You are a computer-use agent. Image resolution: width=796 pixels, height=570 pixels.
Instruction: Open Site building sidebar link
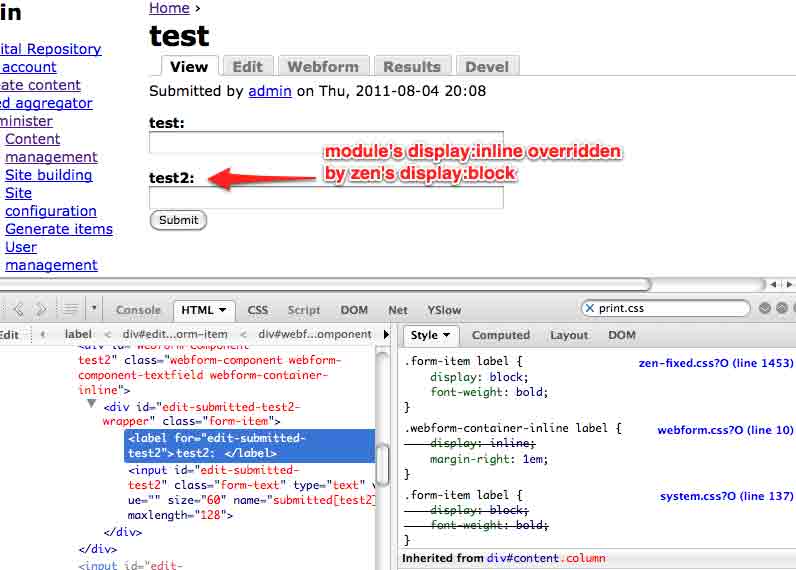pos(49,175)
